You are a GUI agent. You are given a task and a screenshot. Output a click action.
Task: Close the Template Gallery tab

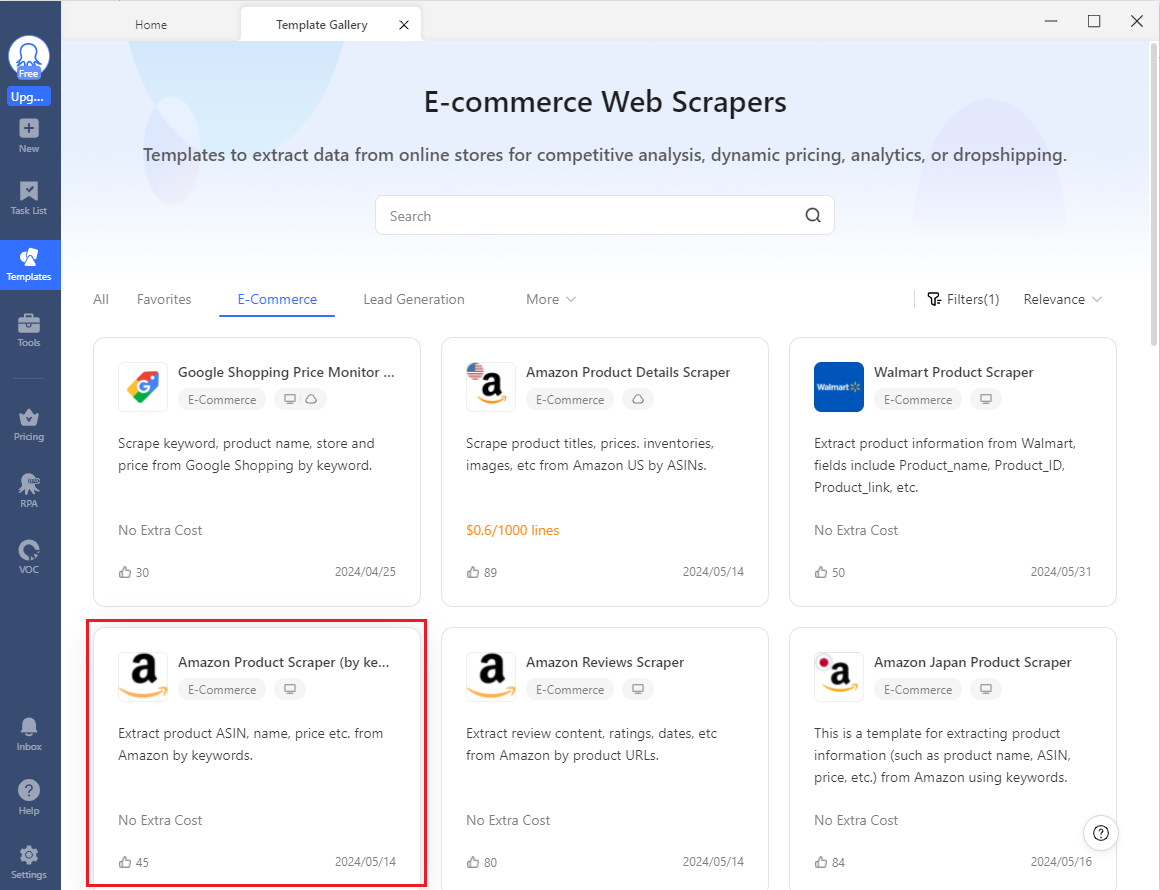(404, 25)
